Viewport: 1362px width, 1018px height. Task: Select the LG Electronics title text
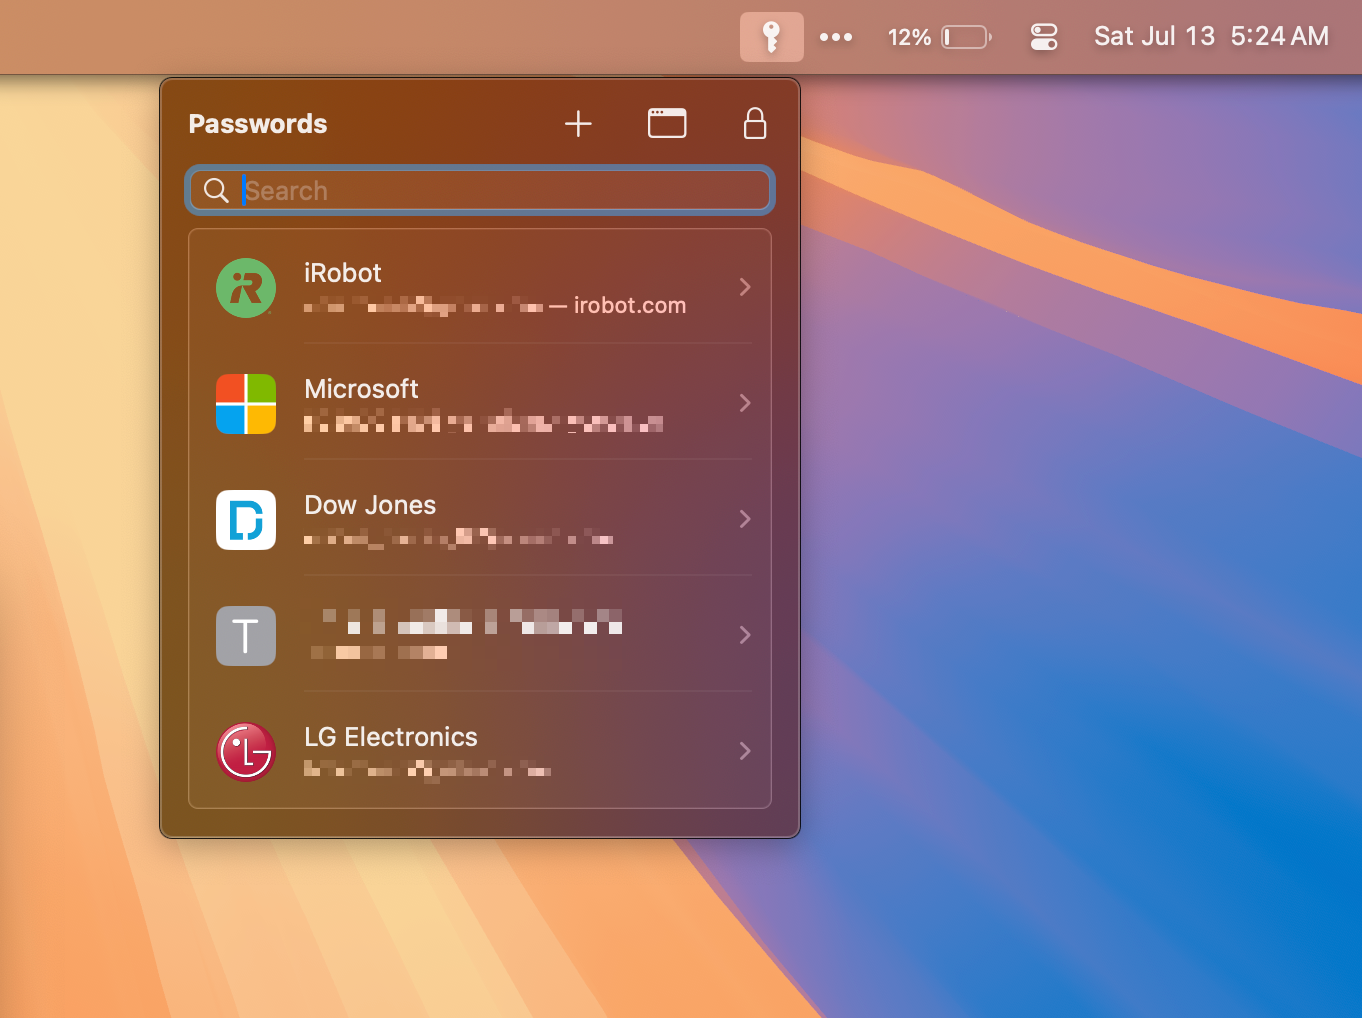pyautogui.click(x=391, y=737)
